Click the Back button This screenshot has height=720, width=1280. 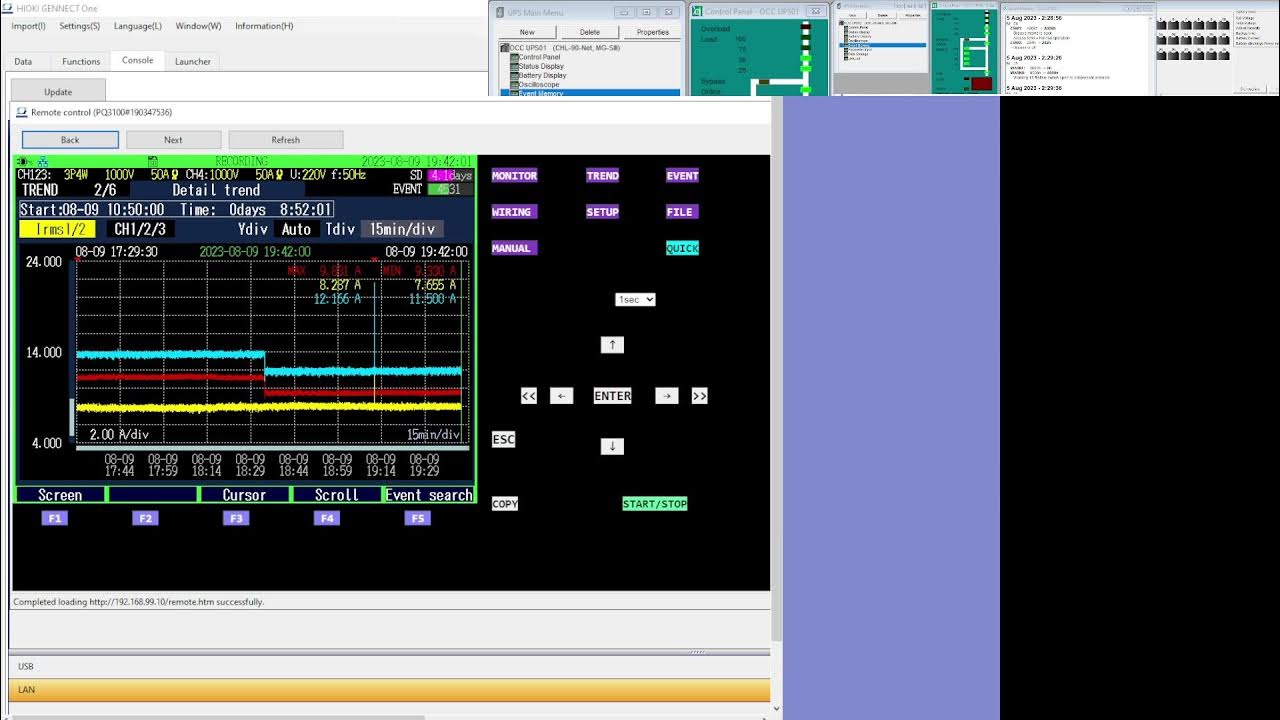(x=70, y=140)
